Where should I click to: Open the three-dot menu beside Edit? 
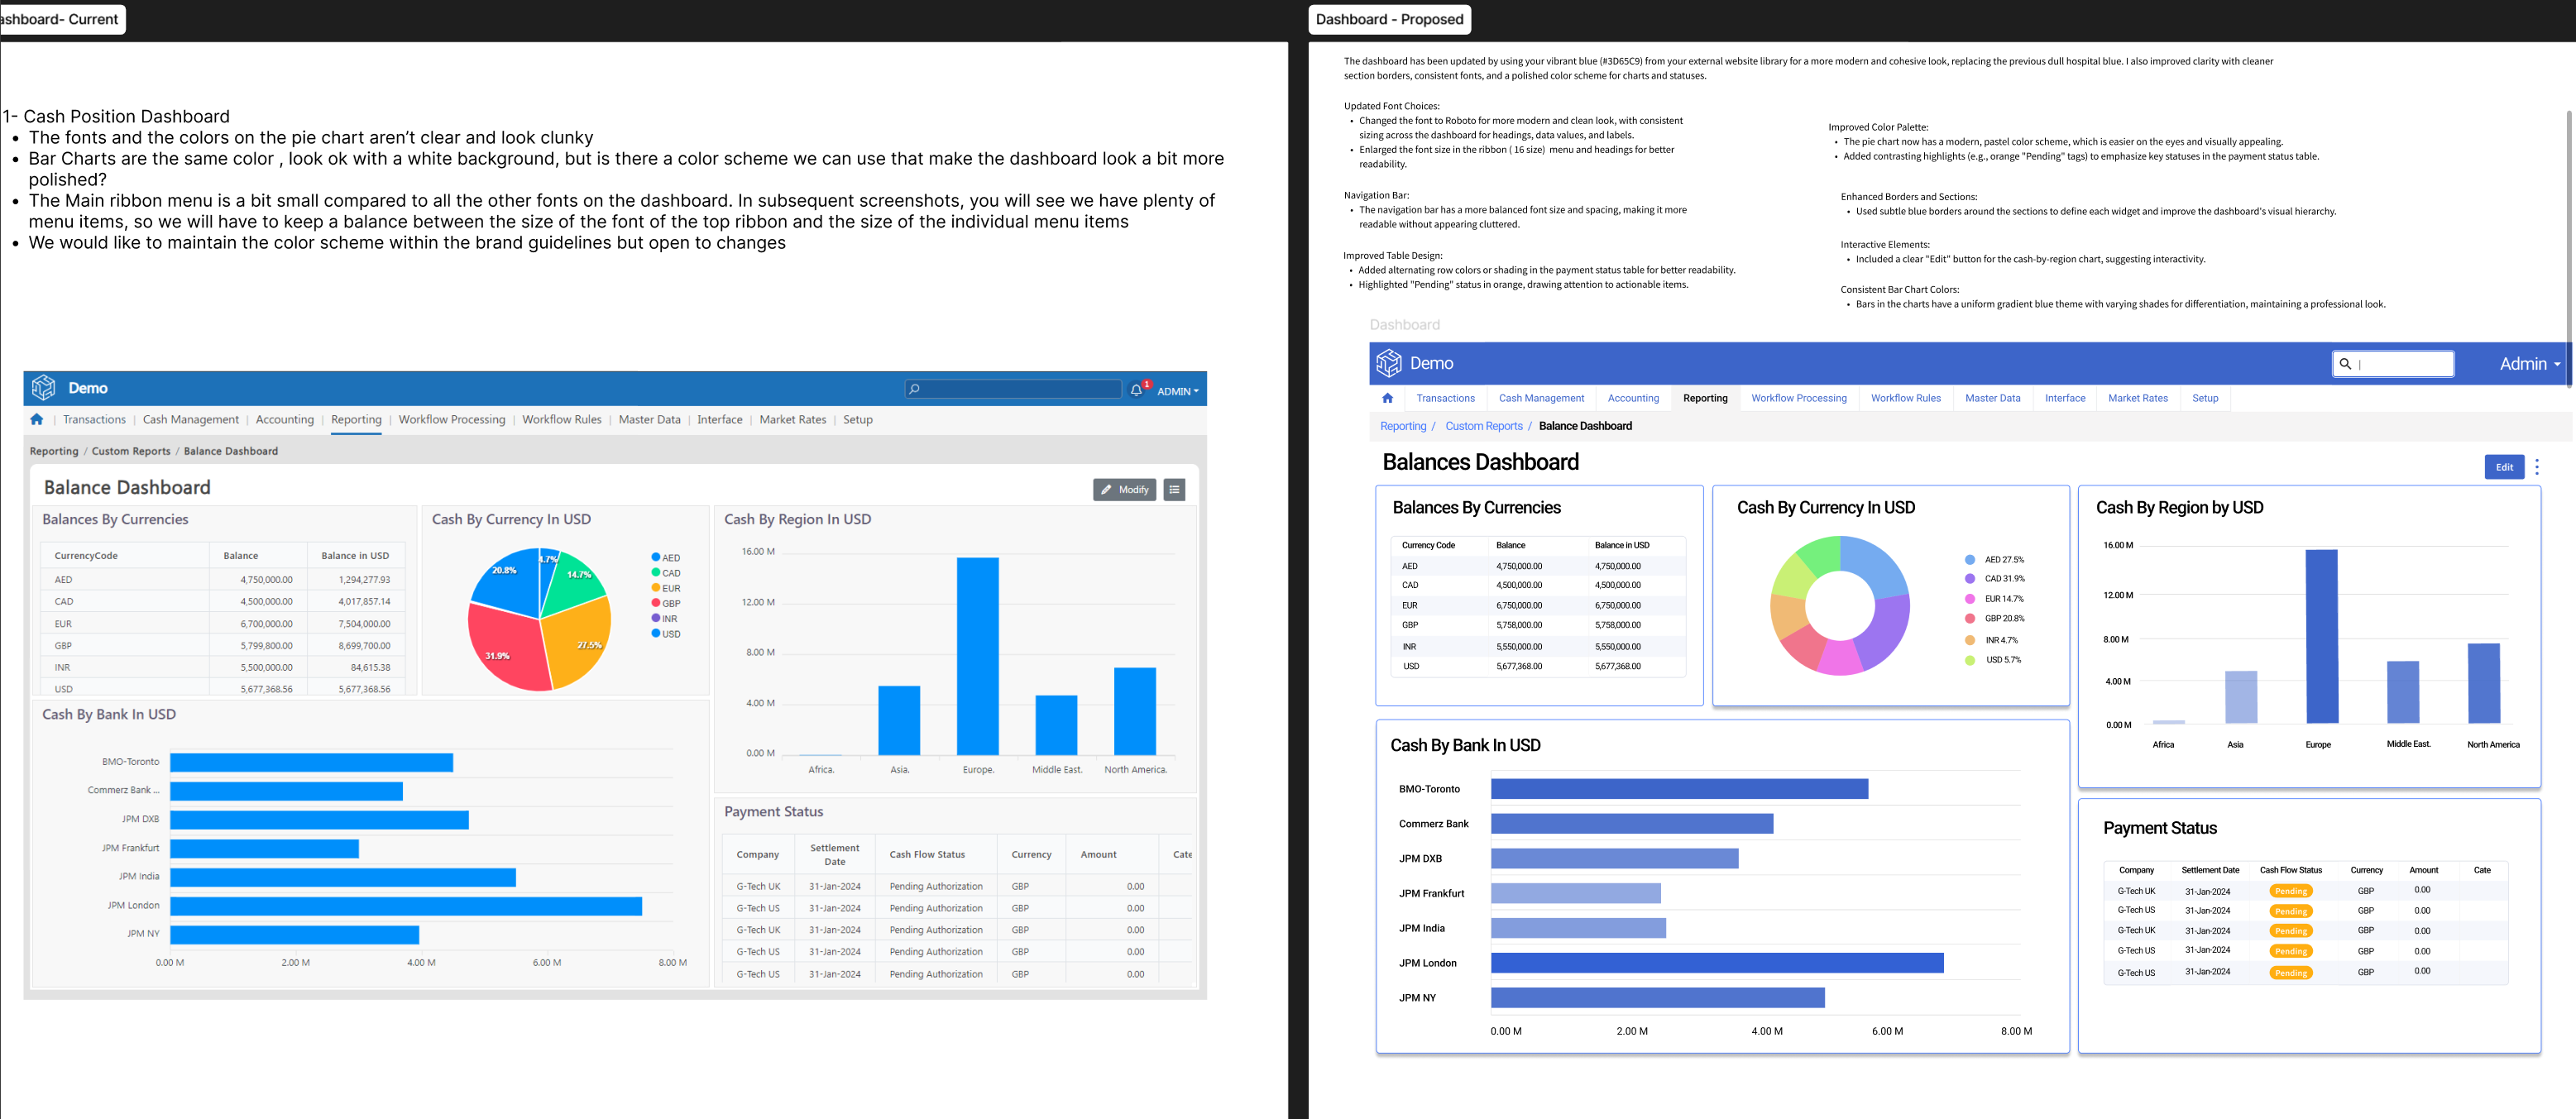[x=2537, y=467]
